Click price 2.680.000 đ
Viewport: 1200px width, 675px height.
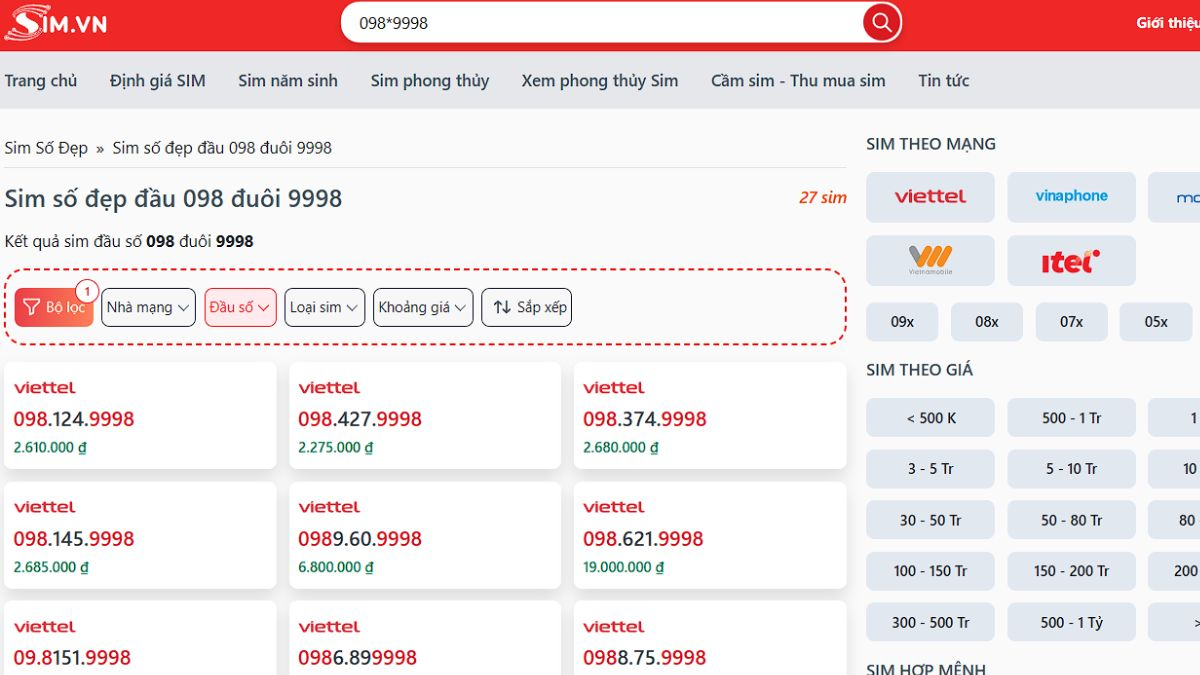coord(621,447)
